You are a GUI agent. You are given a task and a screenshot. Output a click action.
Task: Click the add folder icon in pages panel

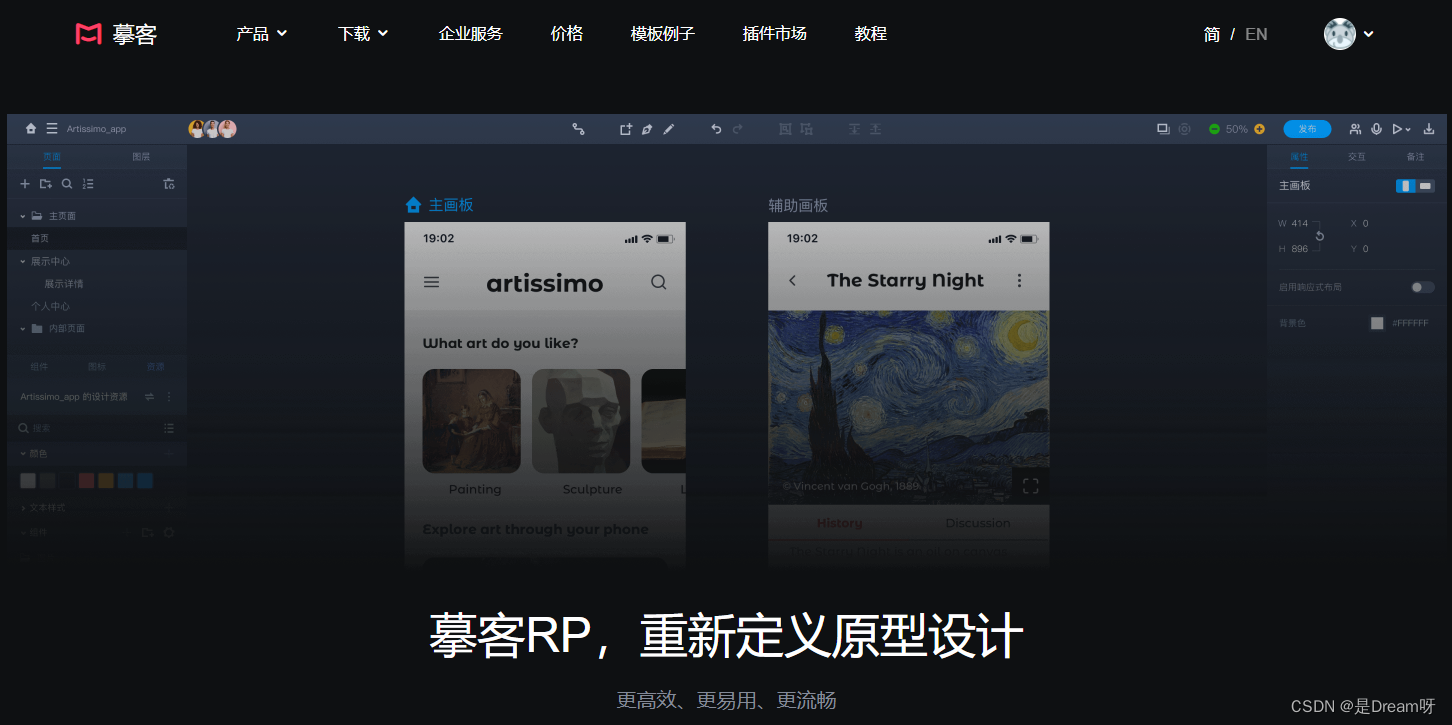(46, 184)
